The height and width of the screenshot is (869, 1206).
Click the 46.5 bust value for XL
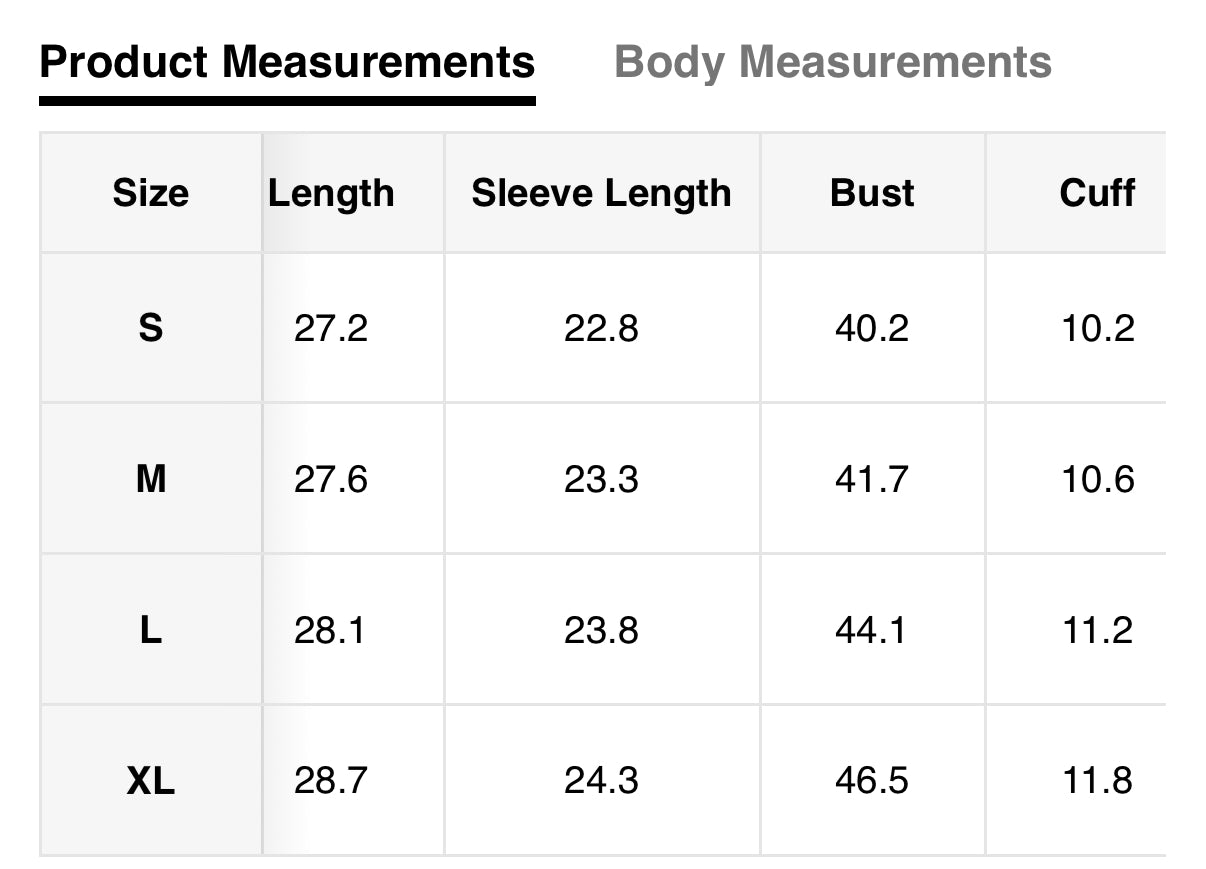872,781
